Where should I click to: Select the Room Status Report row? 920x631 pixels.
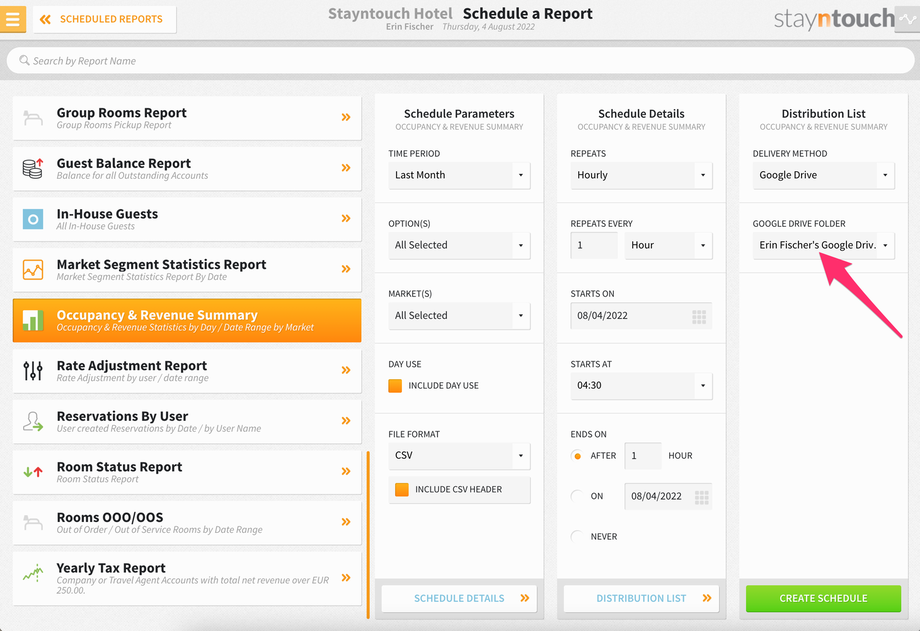coord(187,472)
